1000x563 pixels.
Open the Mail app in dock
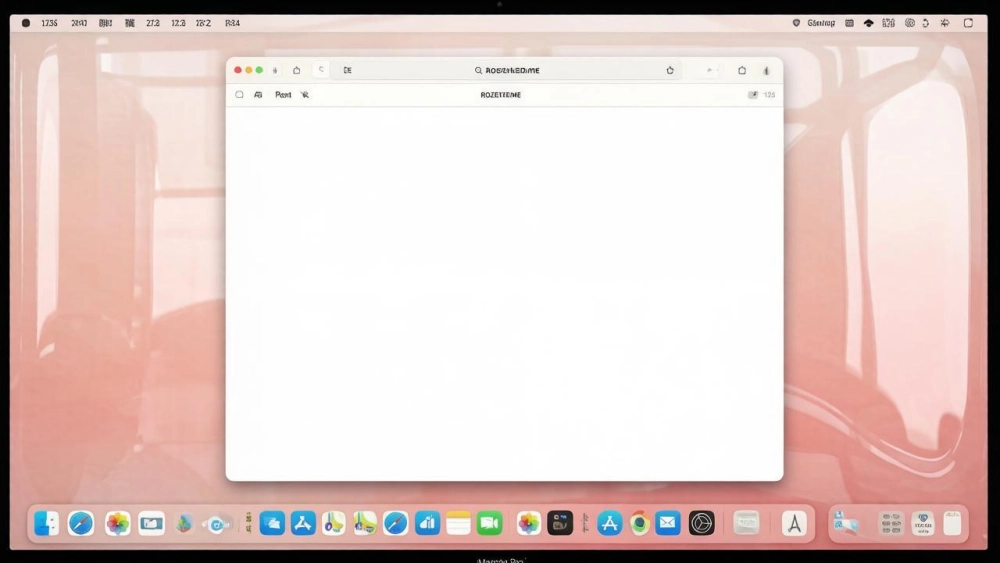coord(668,522)
